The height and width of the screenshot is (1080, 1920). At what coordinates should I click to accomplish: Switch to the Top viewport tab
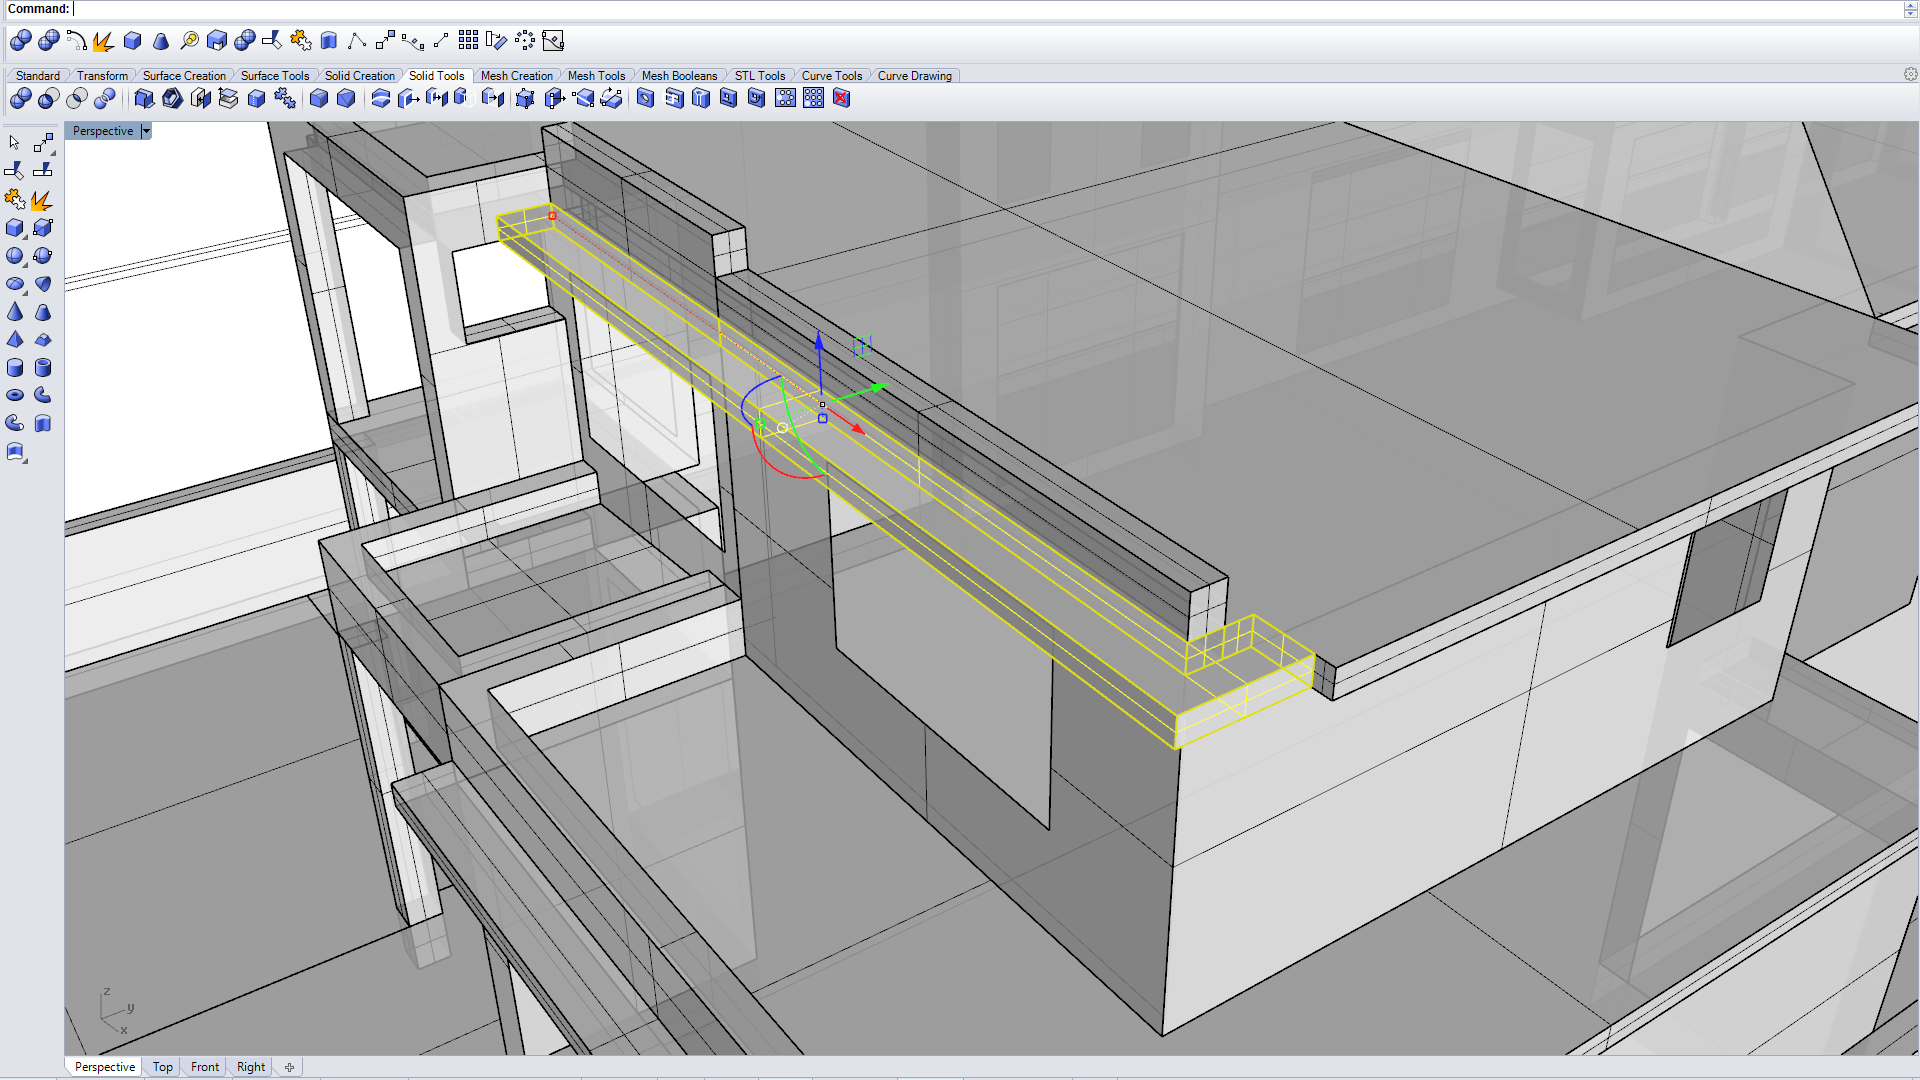[163, 1067]
